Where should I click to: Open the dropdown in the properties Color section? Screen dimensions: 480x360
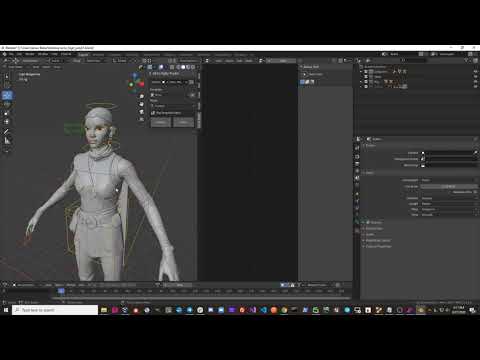click(x=448, y=180)
